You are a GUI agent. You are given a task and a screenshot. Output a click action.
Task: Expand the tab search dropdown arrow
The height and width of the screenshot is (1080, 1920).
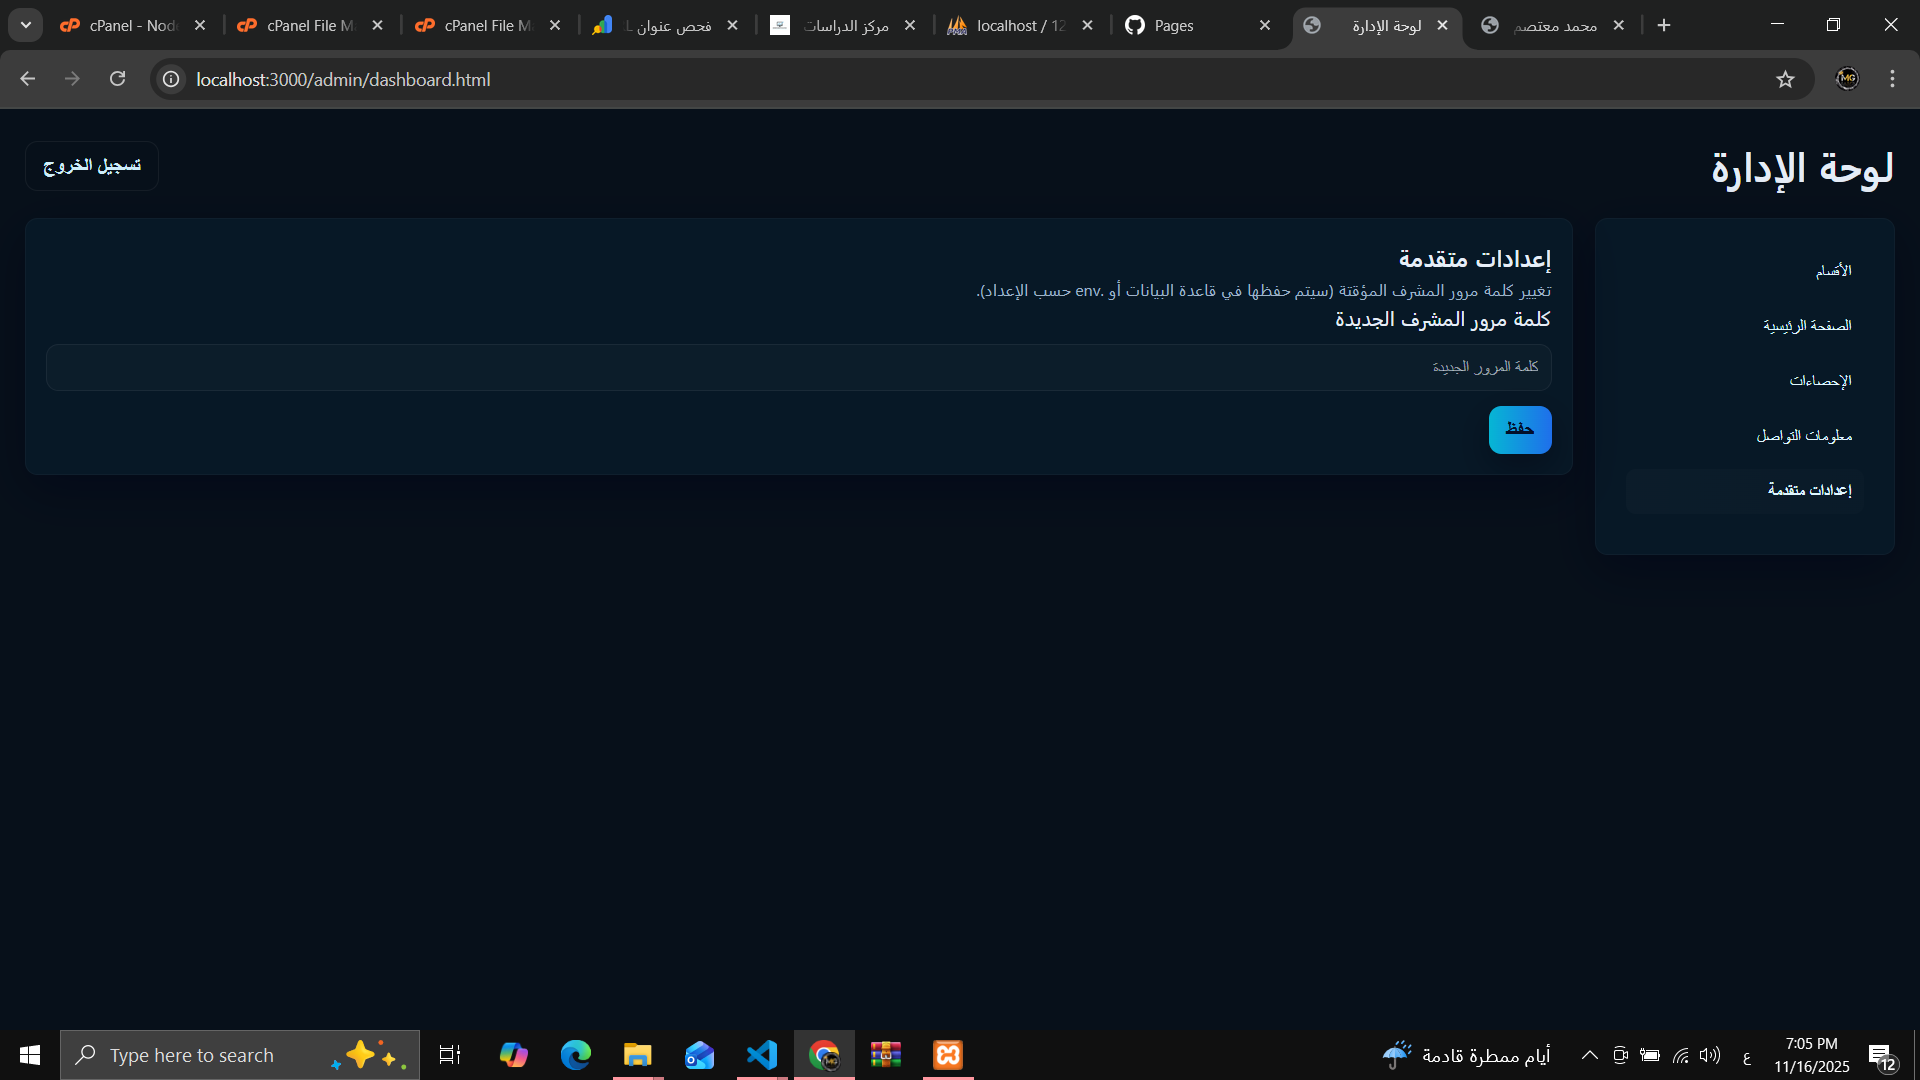click(x=26, y=25)
